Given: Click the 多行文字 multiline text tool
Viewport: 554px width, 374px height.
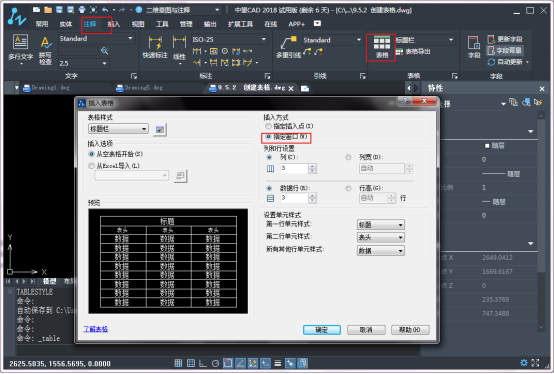Looking at the screenshot, I should [20, 49].
